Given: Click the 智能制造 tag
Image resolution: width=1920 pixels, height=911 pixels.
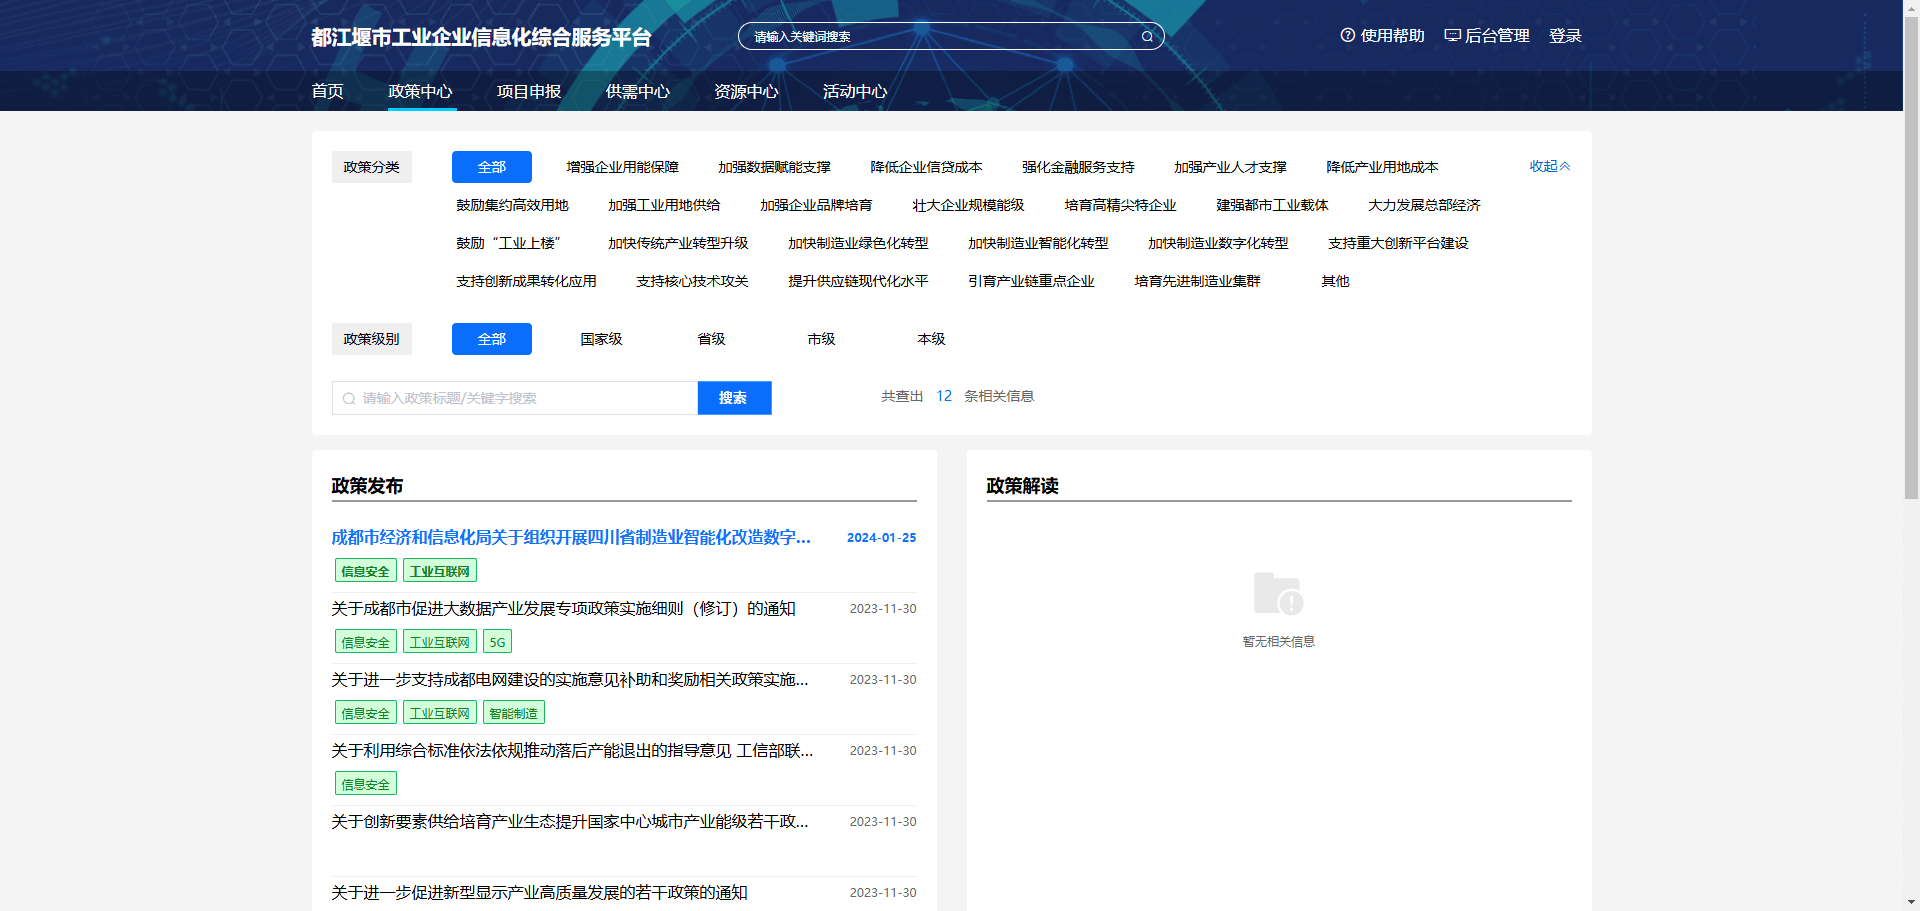Looking at the screenshot, I should click(513, 713).
